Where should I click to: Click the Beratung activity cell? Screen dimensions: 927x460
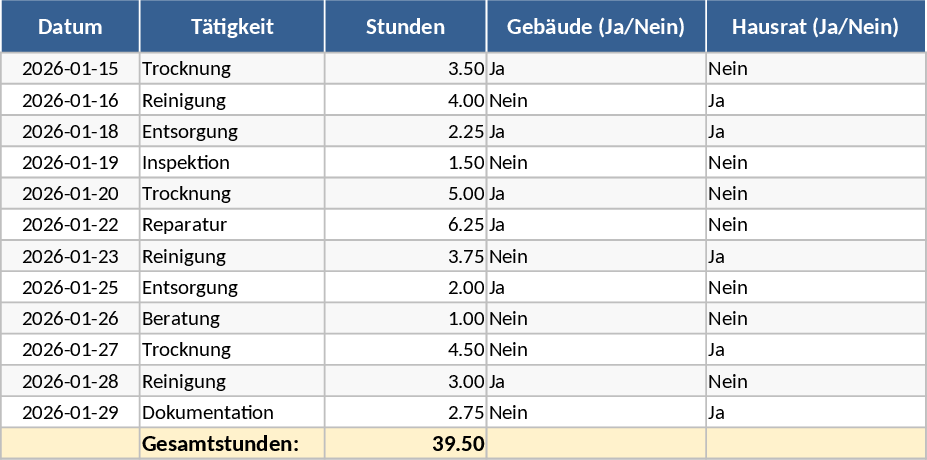pos(232,319)
